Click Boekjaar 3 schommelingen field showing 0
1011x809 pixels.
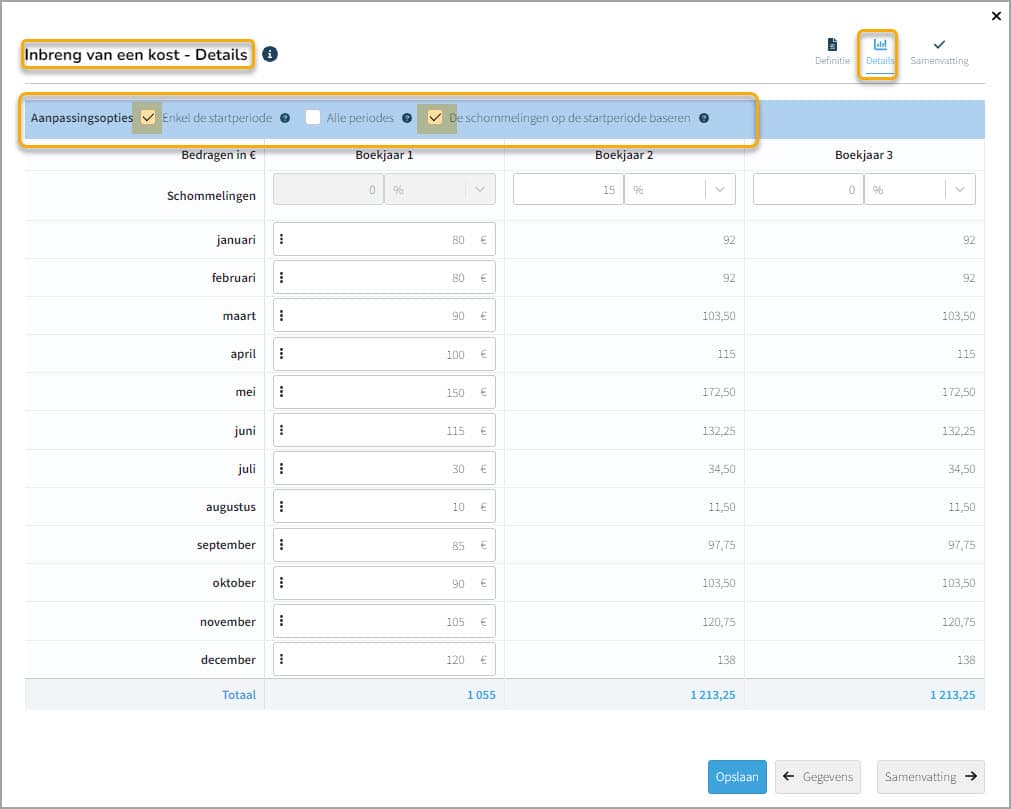808,190
